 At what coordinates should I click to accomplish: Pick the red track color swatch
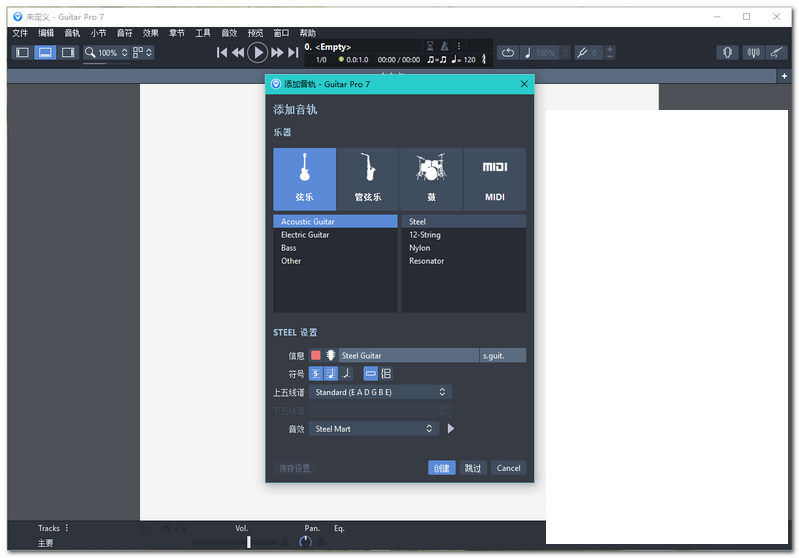click(x=316, y=355)
